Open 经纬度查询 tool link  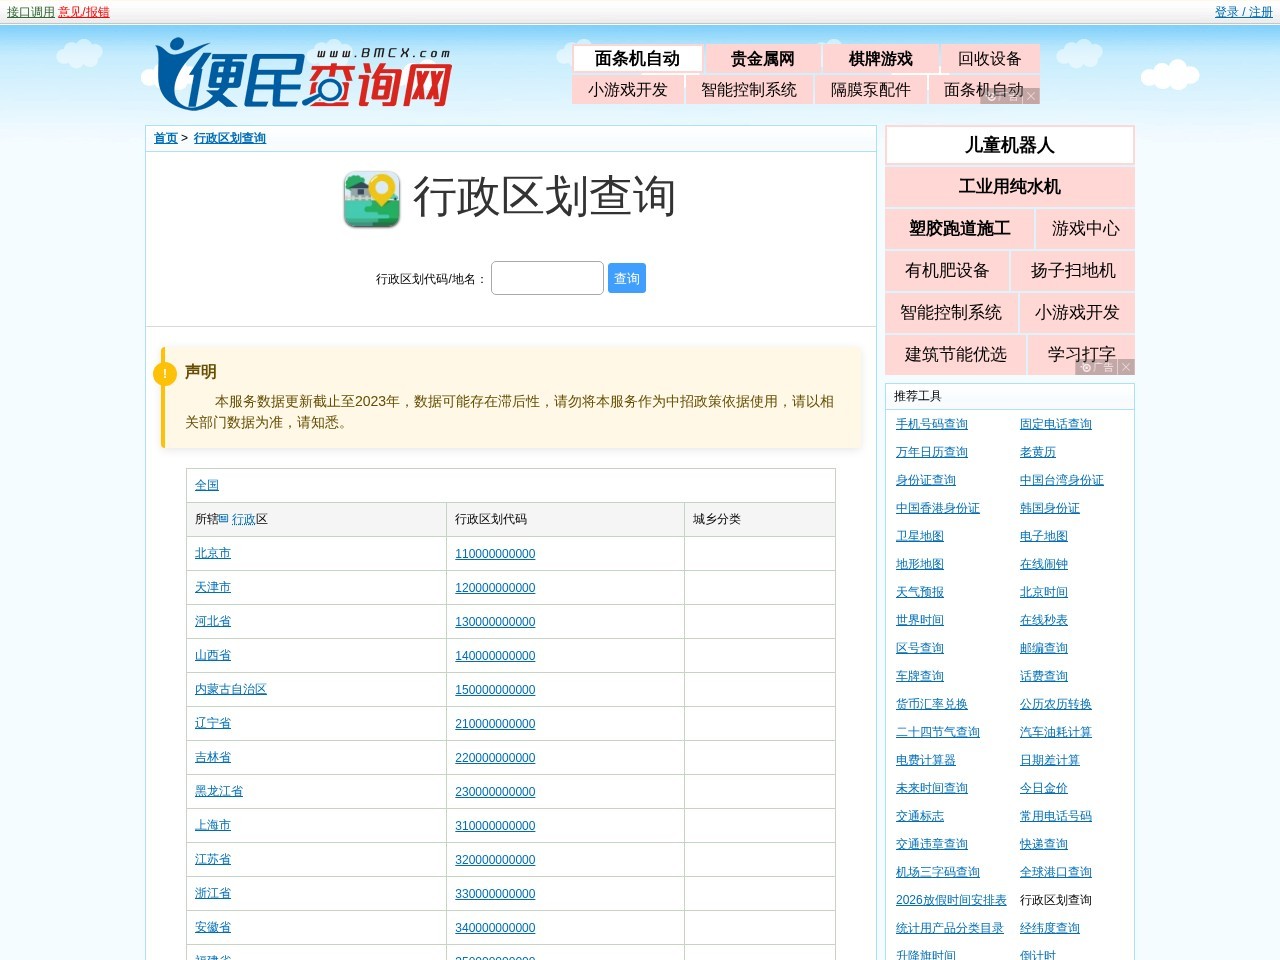[1050, 928]
